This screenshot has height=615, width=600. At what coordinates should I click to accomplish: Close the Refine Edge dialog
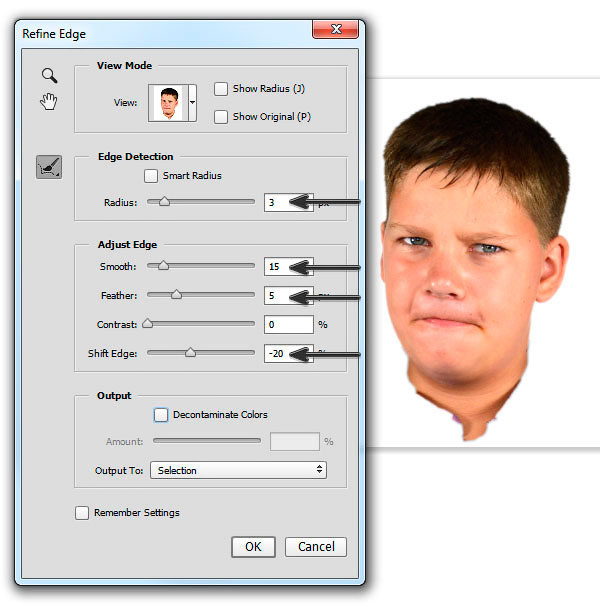[x=335, y=29]
